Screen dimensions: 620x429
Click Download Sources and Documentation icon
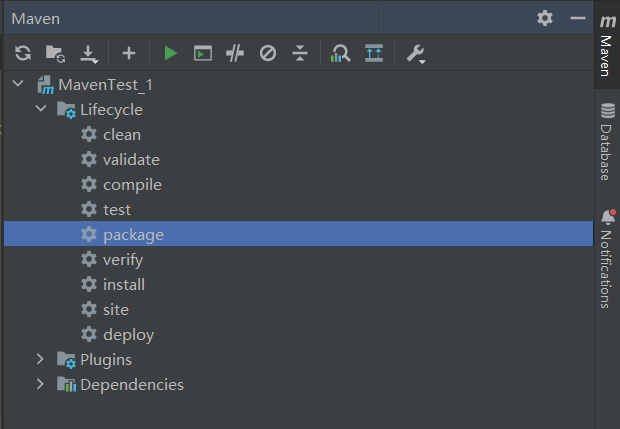pos(88,53)
